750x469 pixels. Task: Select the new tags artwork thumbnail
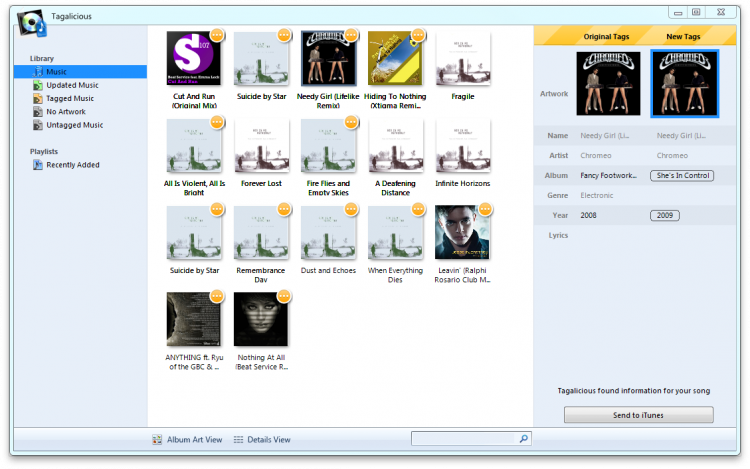coord(684,84)
